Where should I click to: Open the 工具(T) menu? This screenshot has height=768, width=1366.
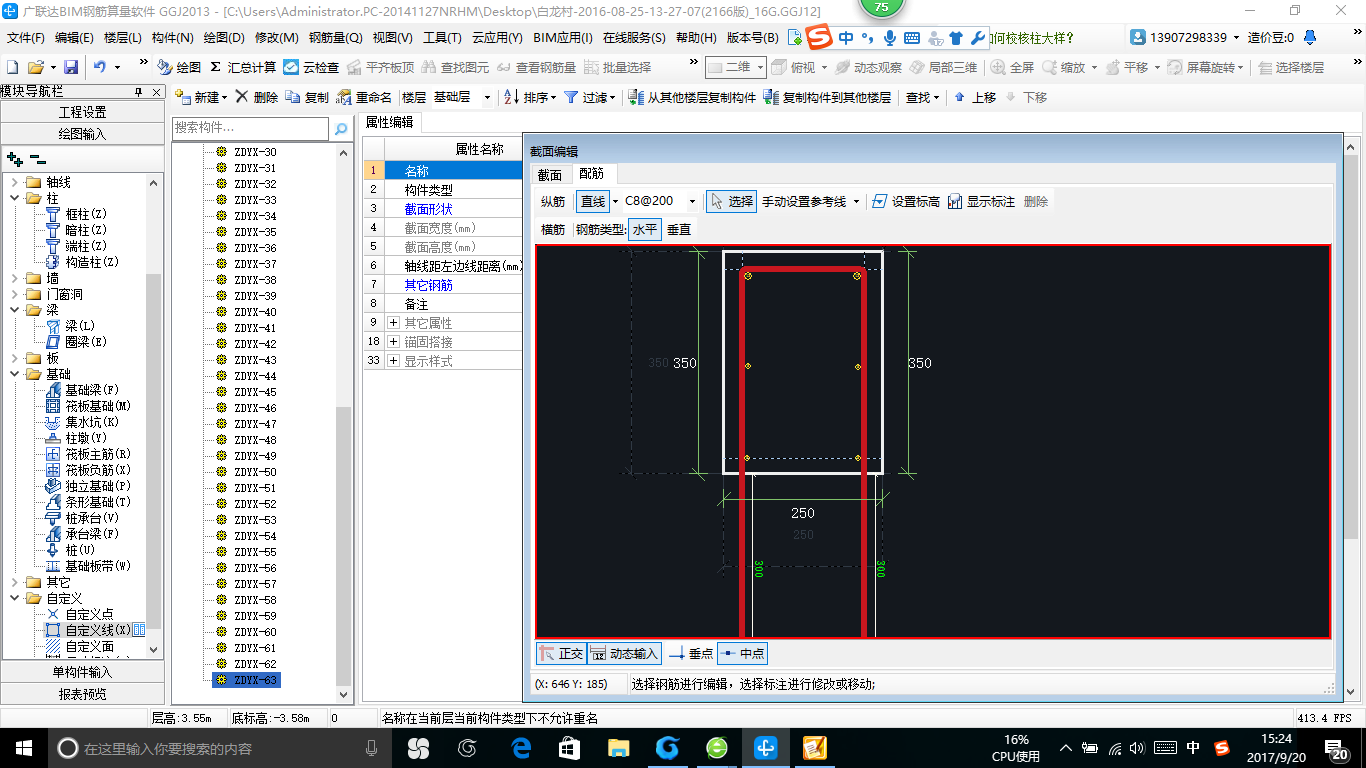pyautogui.click(x=442, y=38)
